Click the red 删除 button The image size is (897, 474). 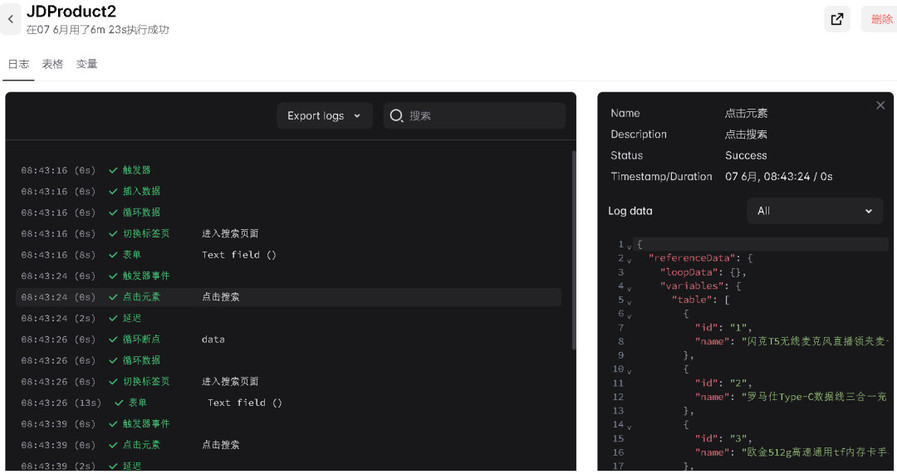click(880, 19)
